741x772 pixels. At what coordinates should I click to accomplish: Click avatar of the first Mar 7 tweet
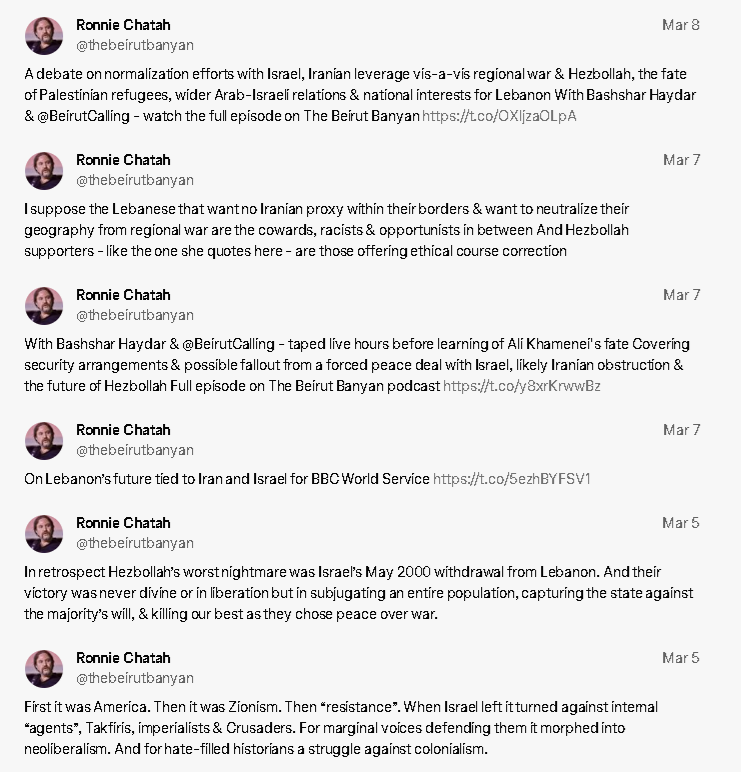click(x=44, y=170)
